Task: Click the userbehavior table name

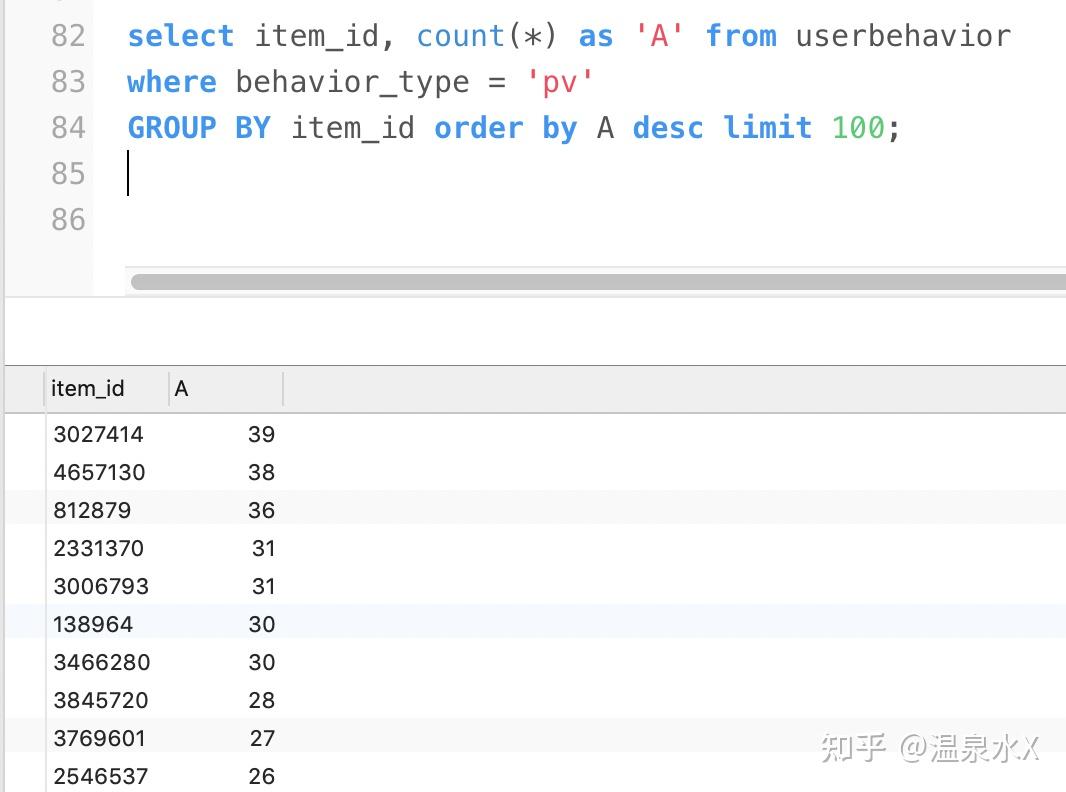Action: pyautogui.click(x=900, y=35)
